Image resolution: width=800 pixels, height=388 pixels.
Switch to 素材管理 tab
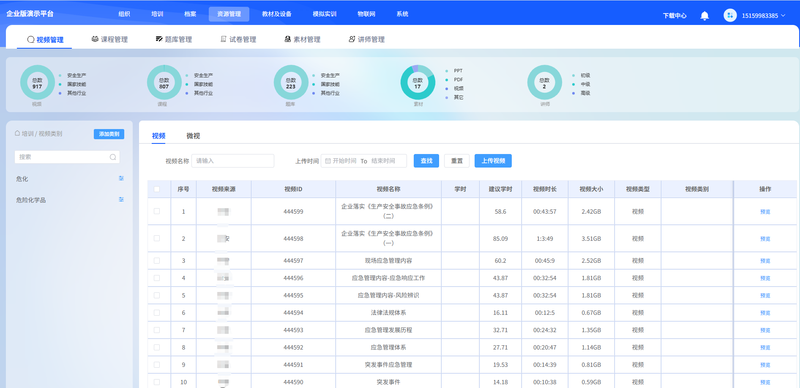pyautogui.click(x=303, y=39)
